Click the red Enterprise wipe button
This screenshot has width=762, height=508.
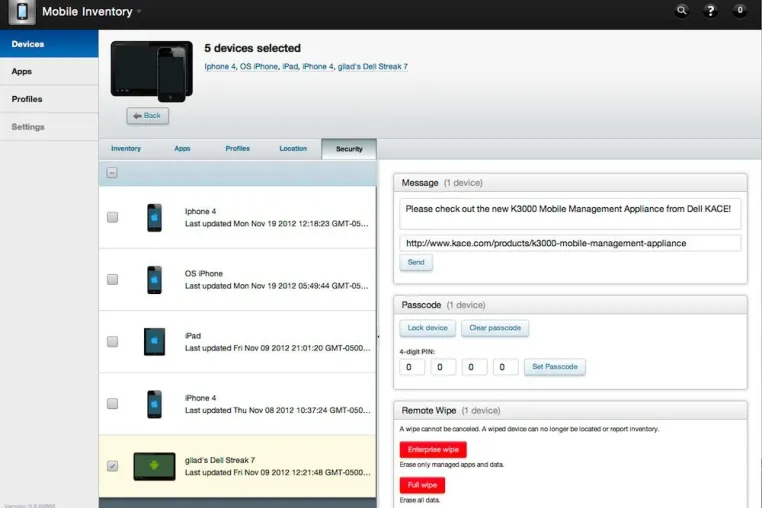coord(433,450)
